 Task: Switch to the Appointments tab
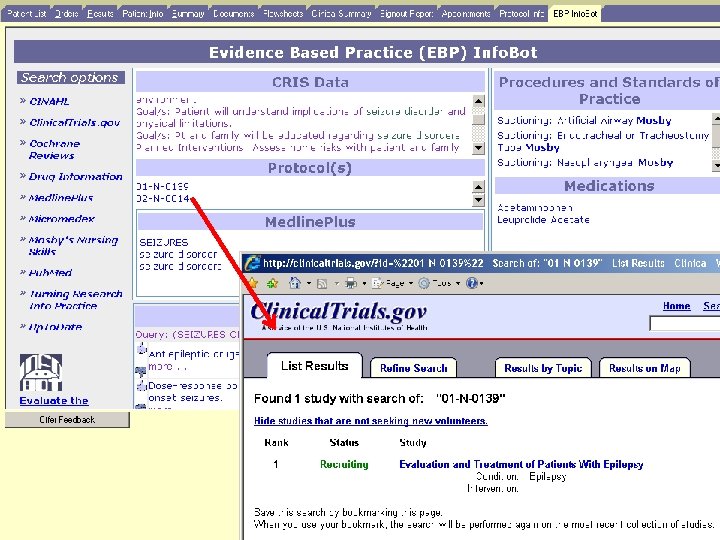pos(466,14)
